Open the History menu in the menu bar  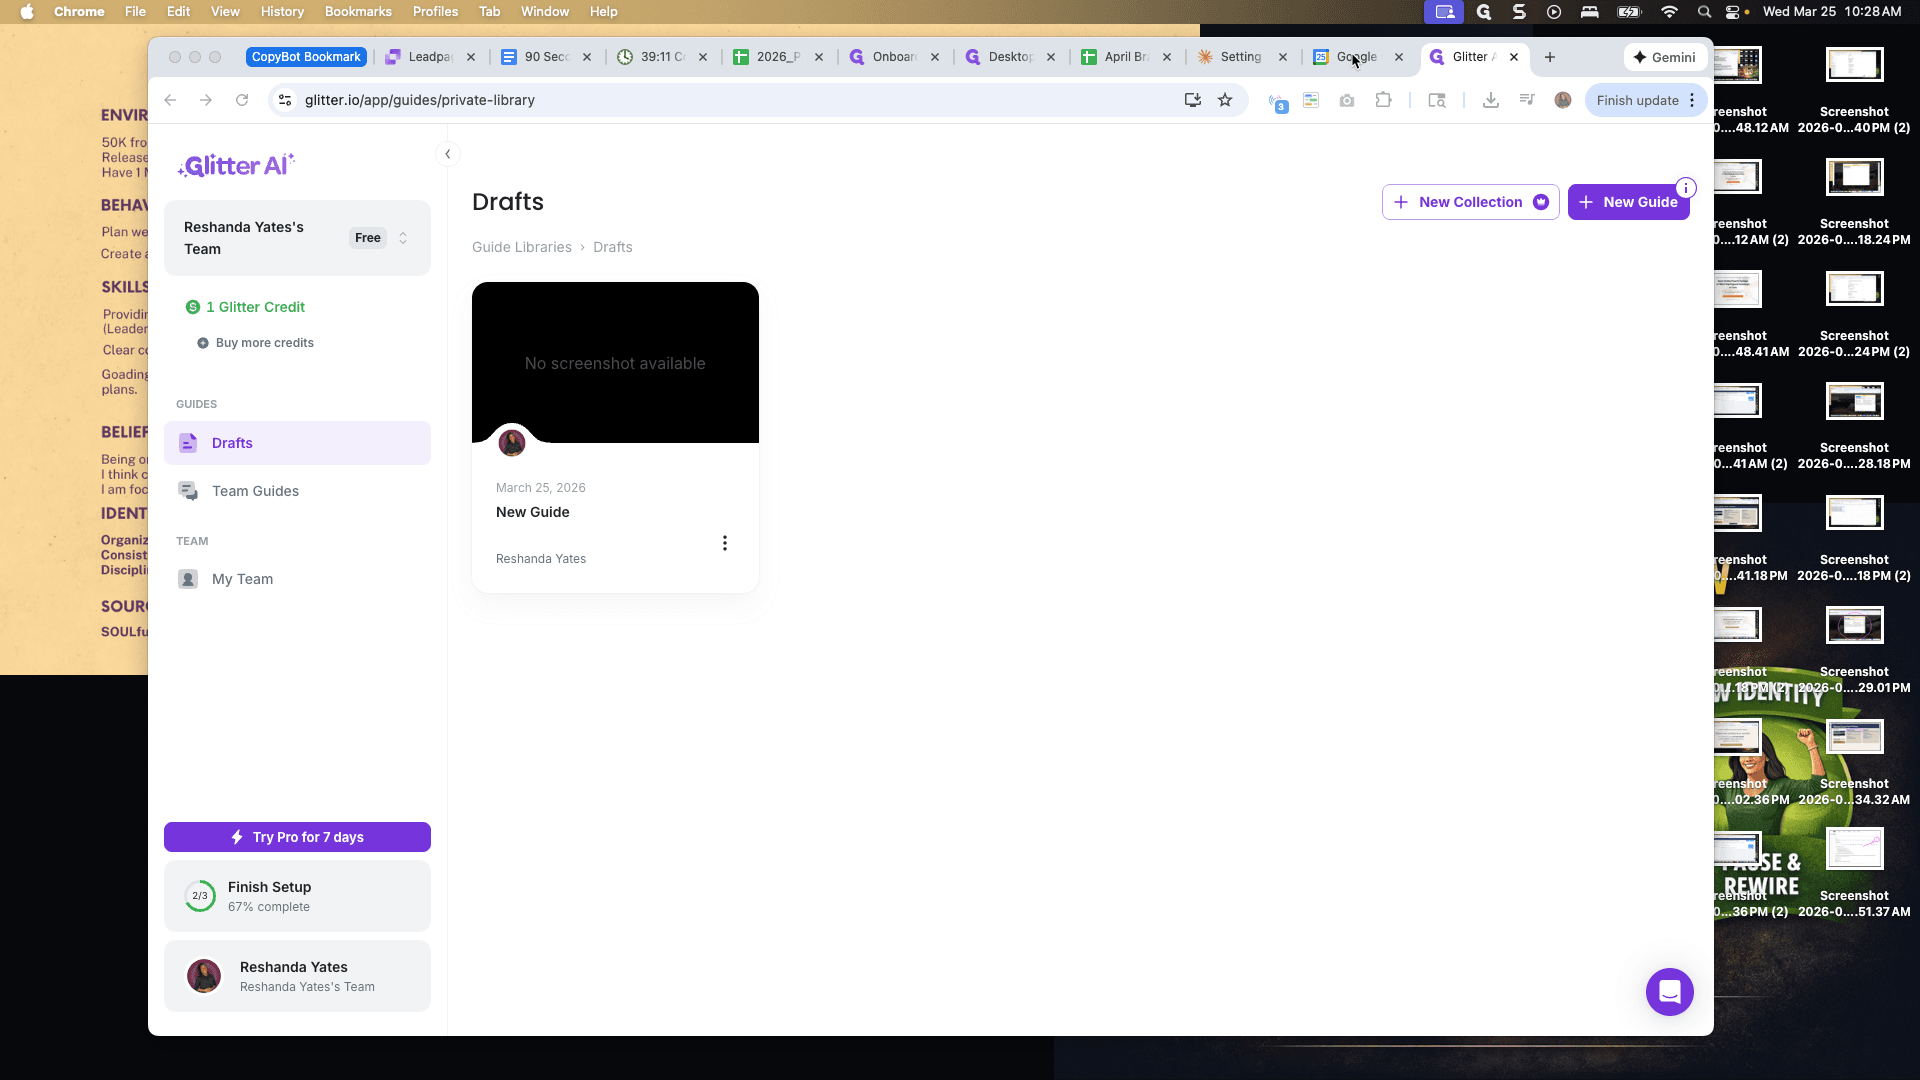tap(282, 11)
